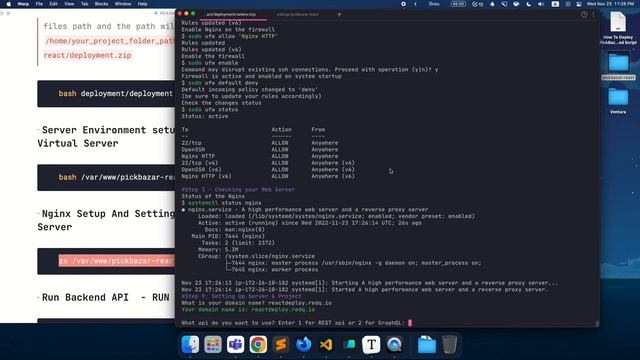This screenshot has height=360, width=640.
Task: Click the date and time in menu bar
Action: tap(611, 4)
